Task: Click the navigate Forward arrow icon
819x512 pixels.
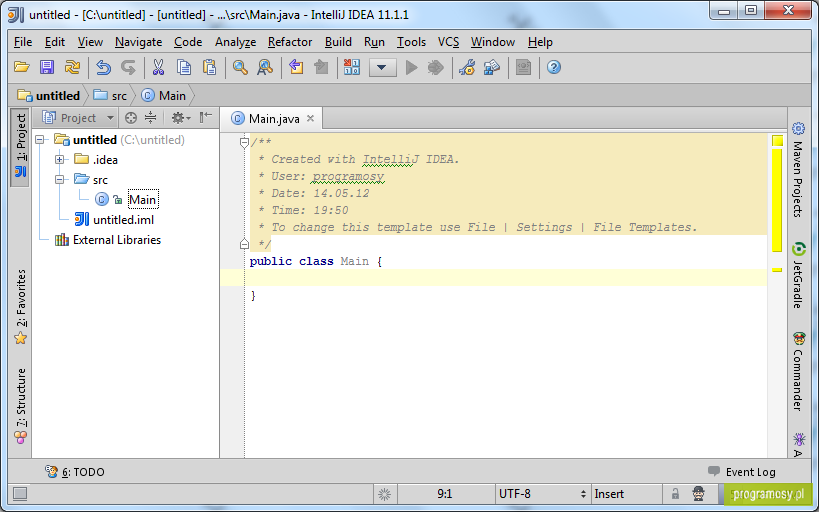Action: pyautogui.click(x=321, y=67)
